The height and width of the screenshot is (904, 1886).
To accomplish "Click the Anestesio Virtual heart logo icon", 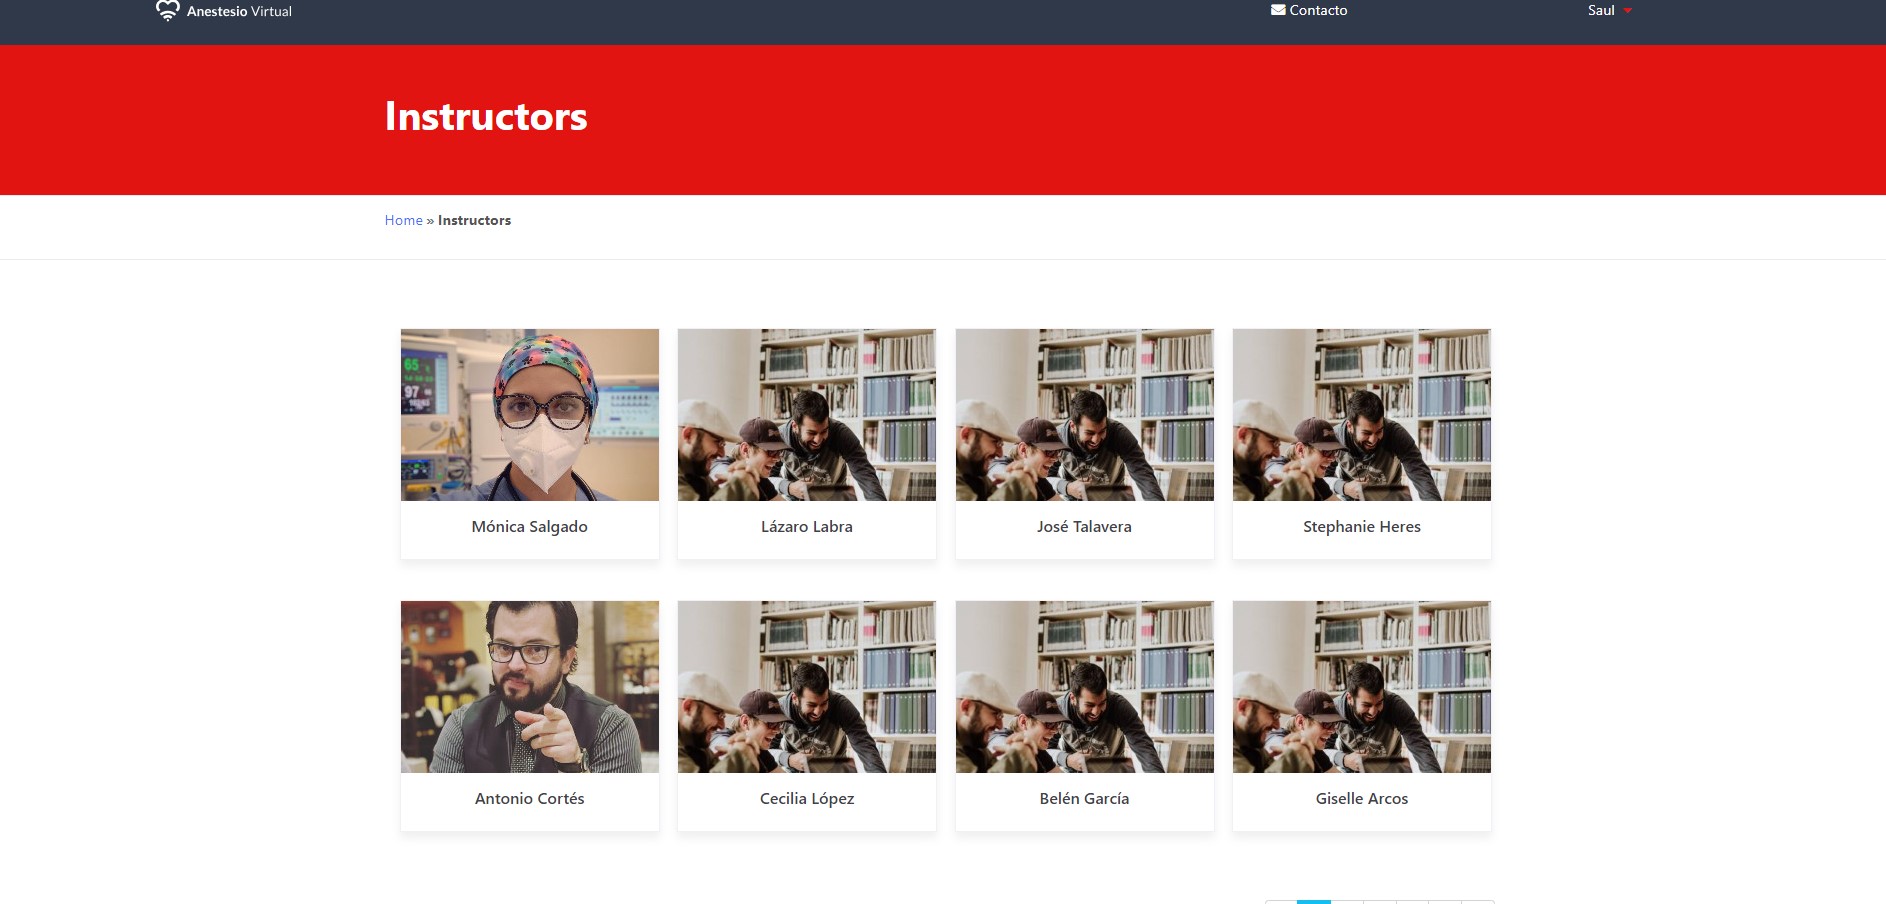I will coord(167,11).
